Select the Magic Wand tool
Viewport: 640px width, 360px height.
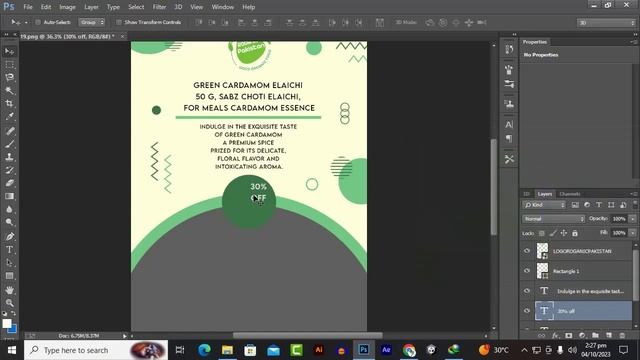tap(9, 90)
